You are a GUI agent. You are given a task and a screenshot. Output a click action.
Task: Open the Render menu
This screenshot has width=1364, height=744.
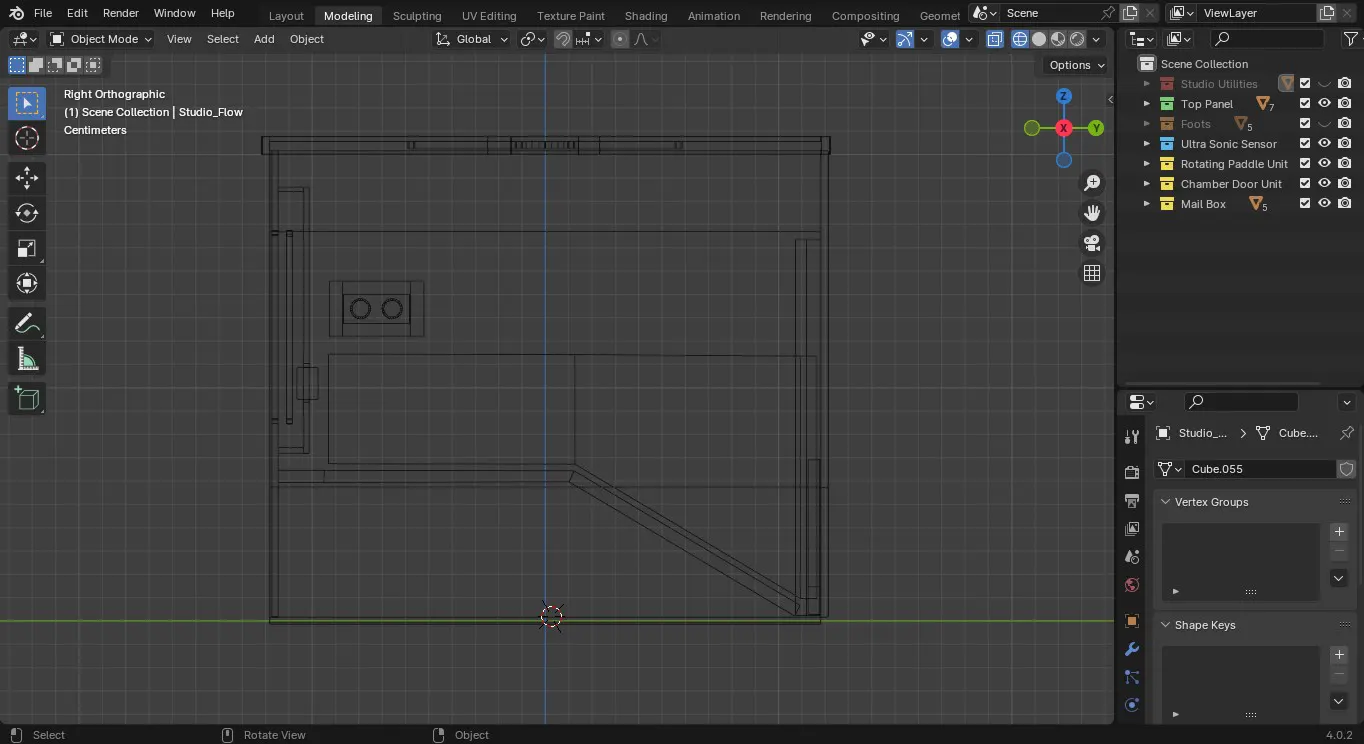click(121, 13)
